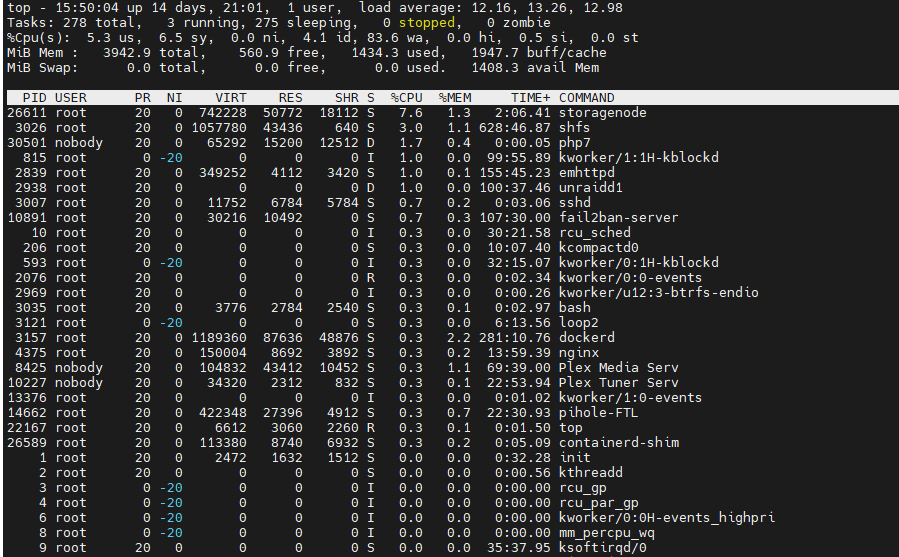
Task: Click PID 26611 in the list
Action: pyautogui.click(x=26, y=113)
